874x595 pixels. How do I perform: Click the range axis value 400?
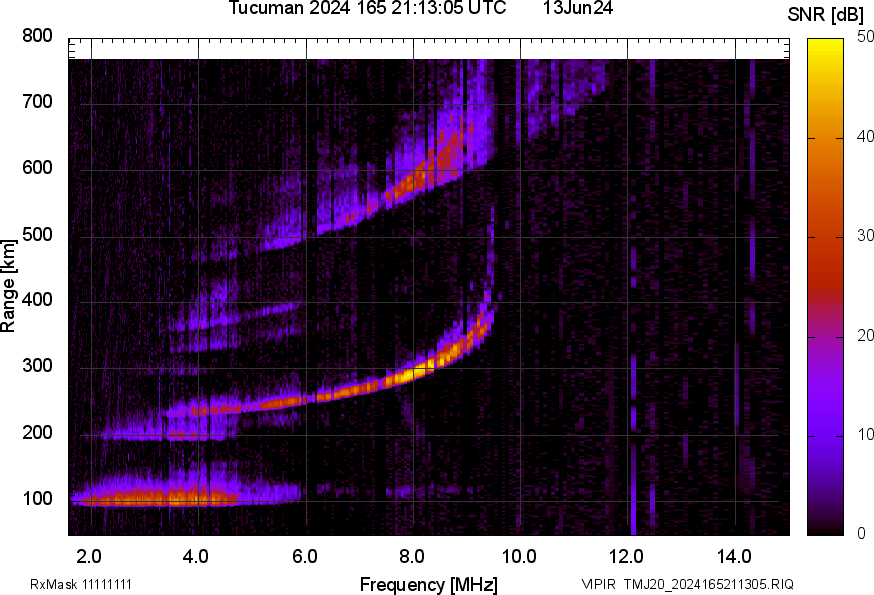tap(37, 300)
